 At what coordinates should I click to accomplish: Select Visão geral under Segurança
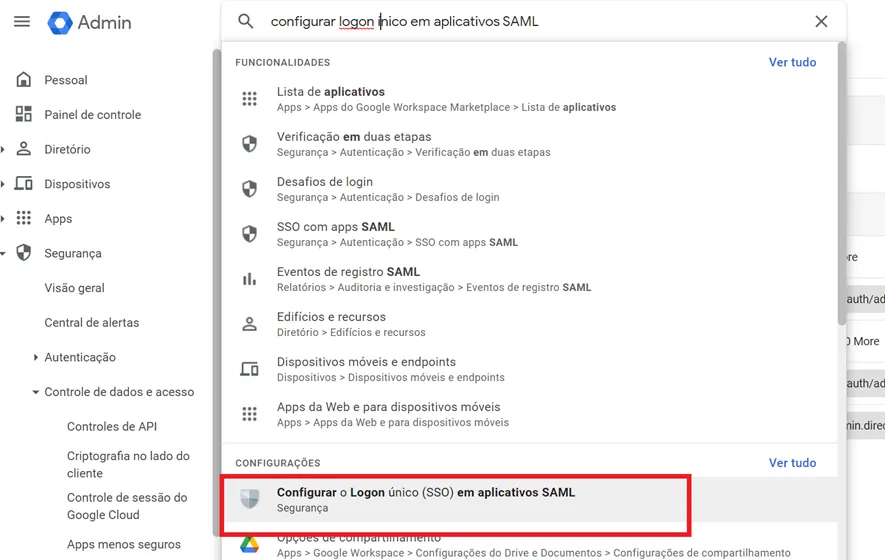75,288
